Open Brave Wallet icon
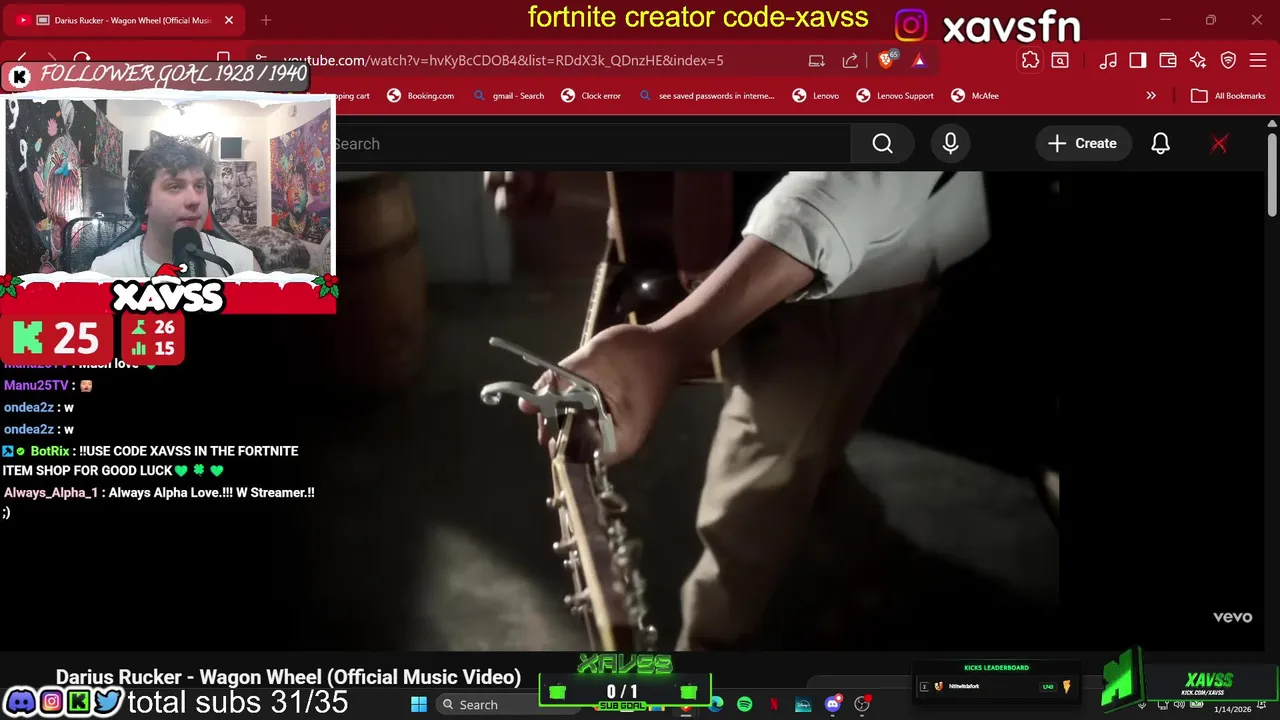The height and width of the screenshot is (720, 1280). (x=1168, y=60)
